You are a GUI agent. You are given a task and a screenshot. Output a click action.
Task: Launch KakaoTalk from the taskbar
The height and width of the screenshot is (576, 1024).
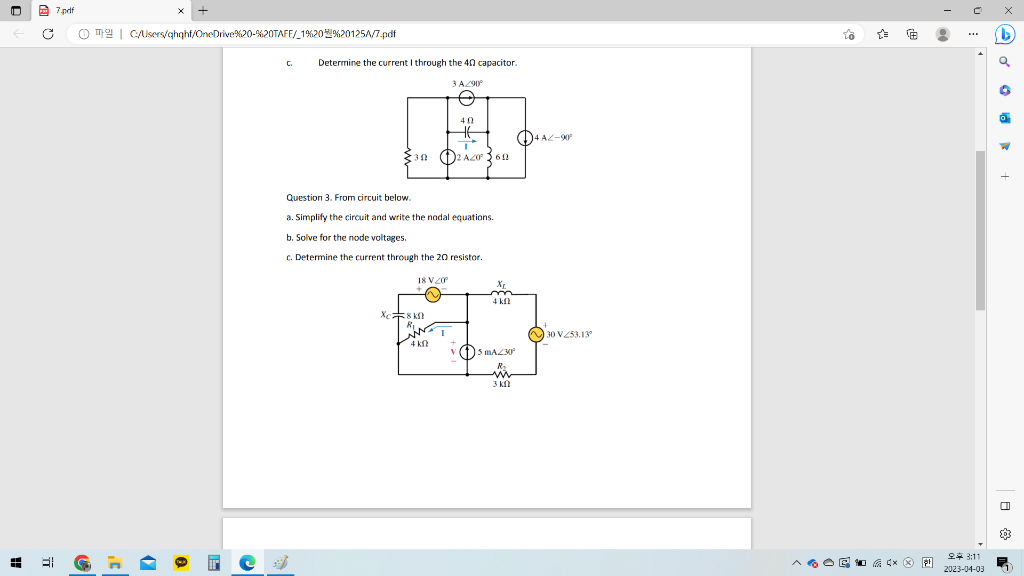point(180,563)
